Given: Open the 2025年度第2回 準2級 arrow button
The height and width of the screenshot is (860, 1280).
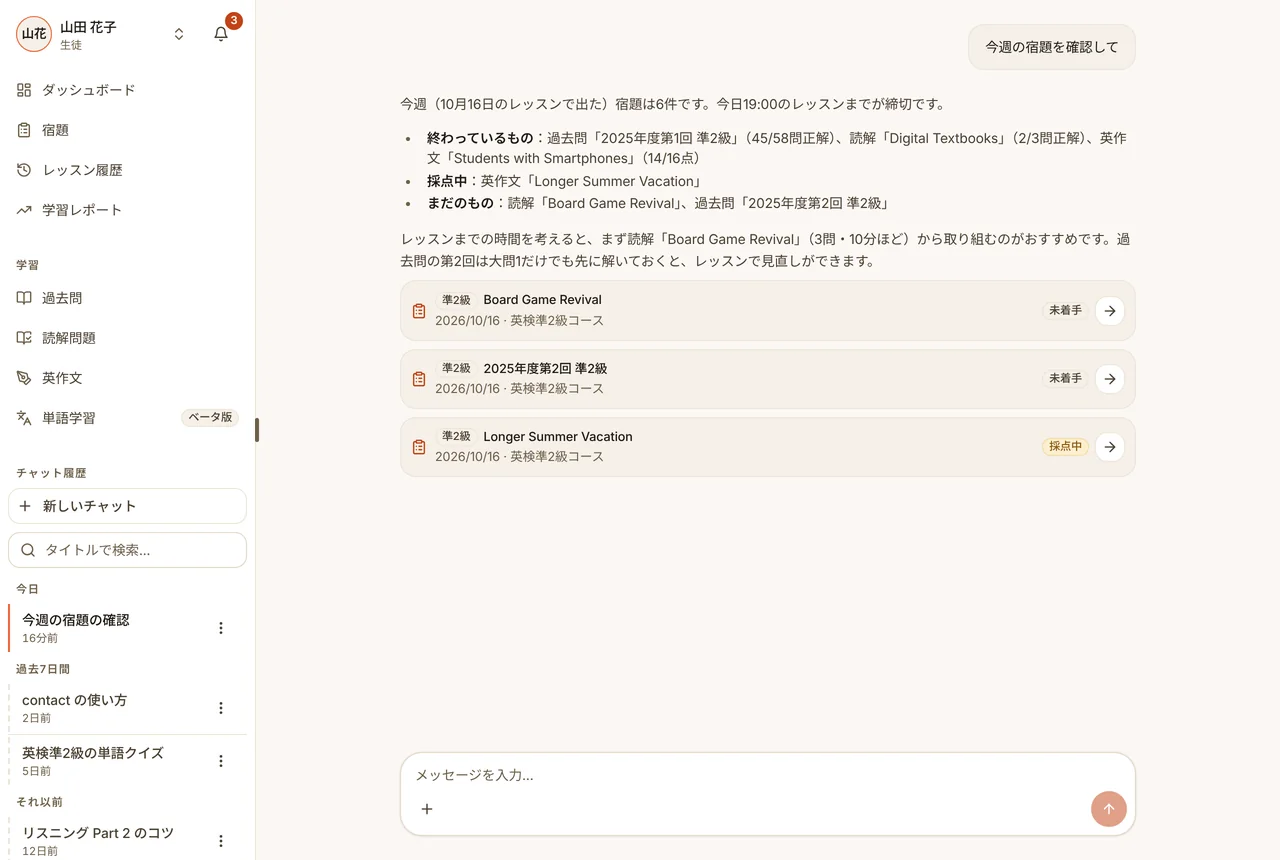Looking at the screenshot, I should click(x=1110, y=379).
